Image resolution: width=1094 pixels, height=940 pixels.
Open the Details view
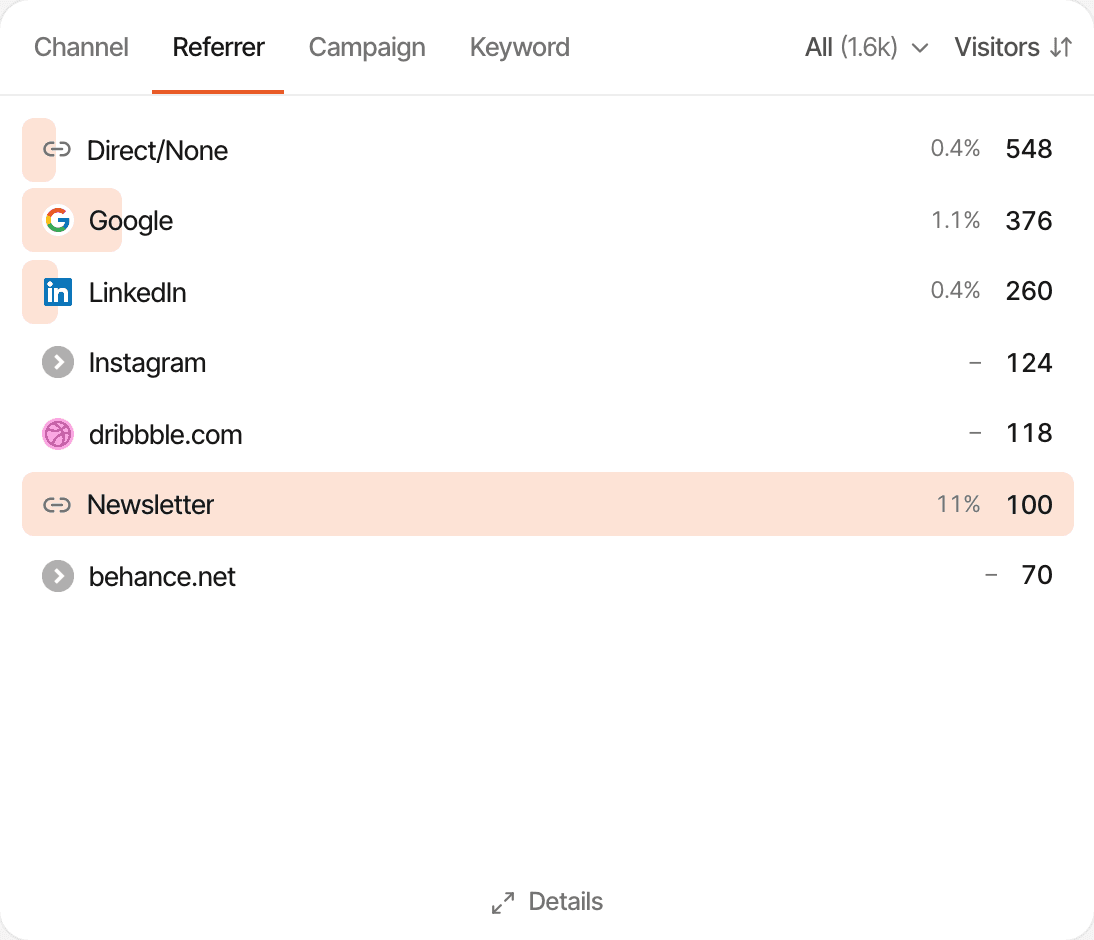click(547, 902)
